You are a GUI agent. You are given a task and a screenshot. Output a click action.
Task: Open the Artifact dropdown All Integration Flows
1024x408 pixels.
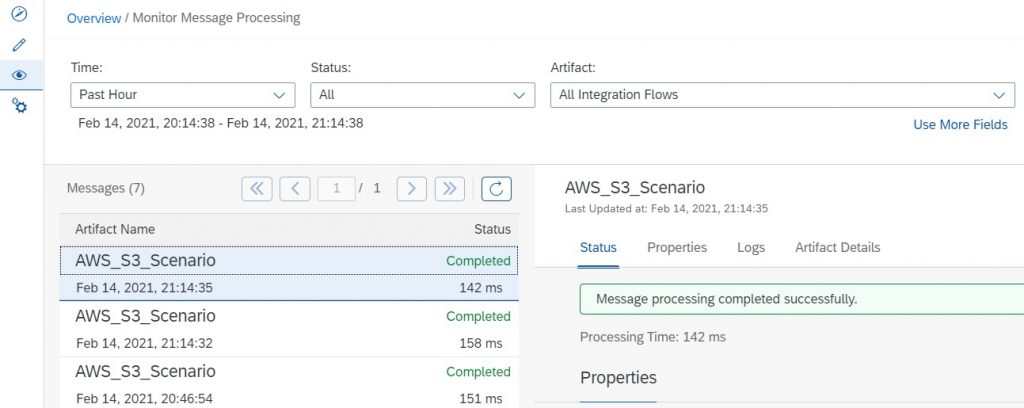click(782, 95)
